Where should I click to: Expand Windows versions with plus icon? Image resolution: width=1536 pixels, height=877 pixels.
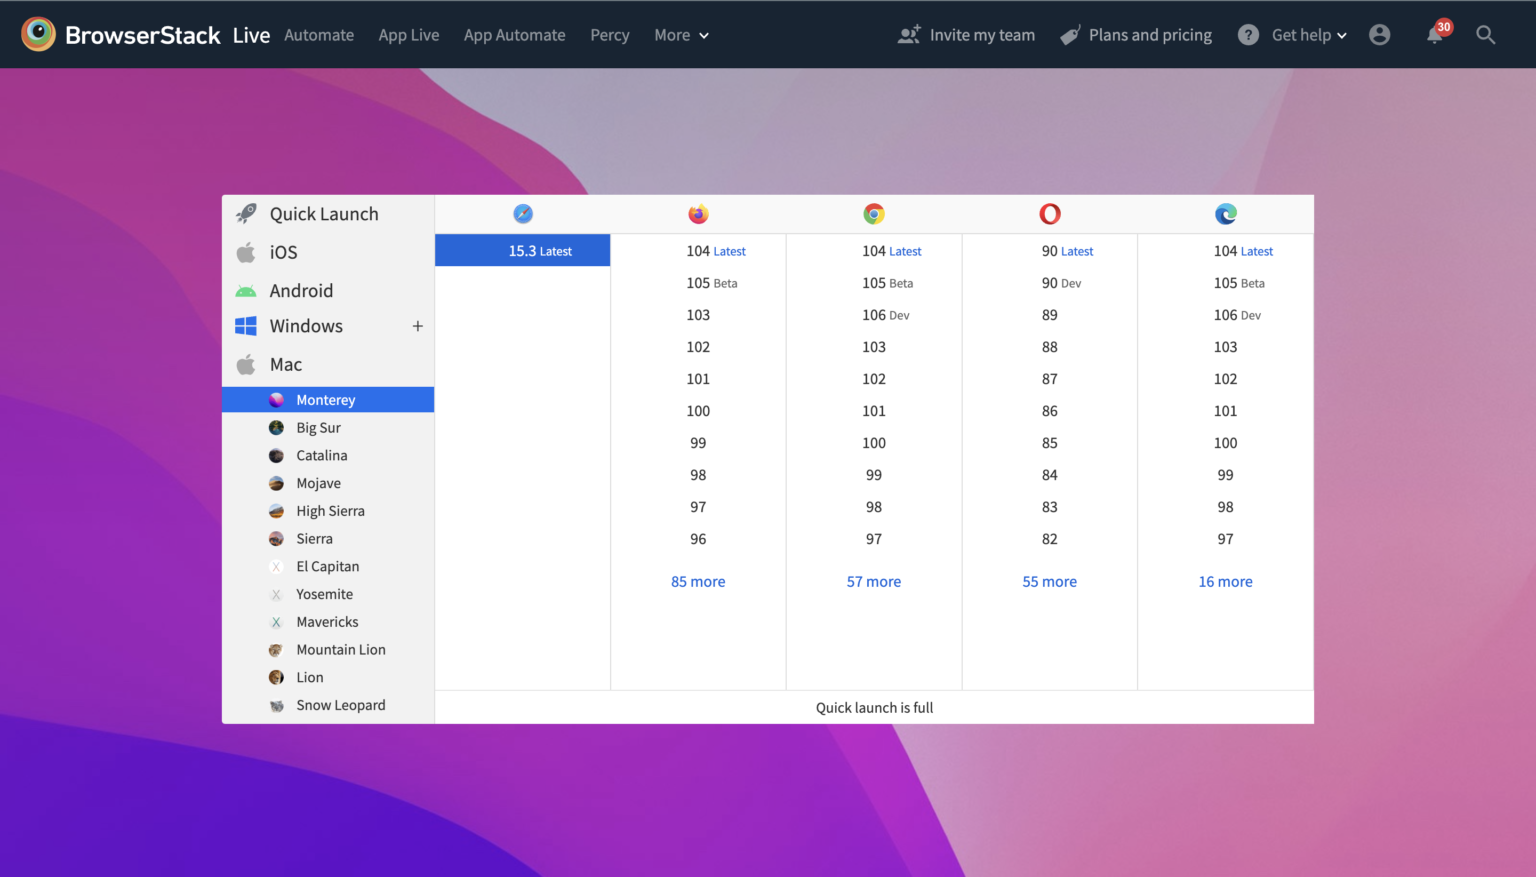pyautogui.click(x=418, y=326)
